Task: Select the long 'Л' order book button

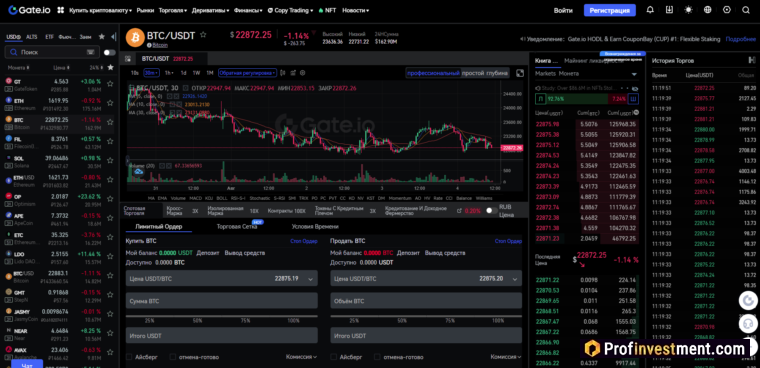Action: click(540, 99)
